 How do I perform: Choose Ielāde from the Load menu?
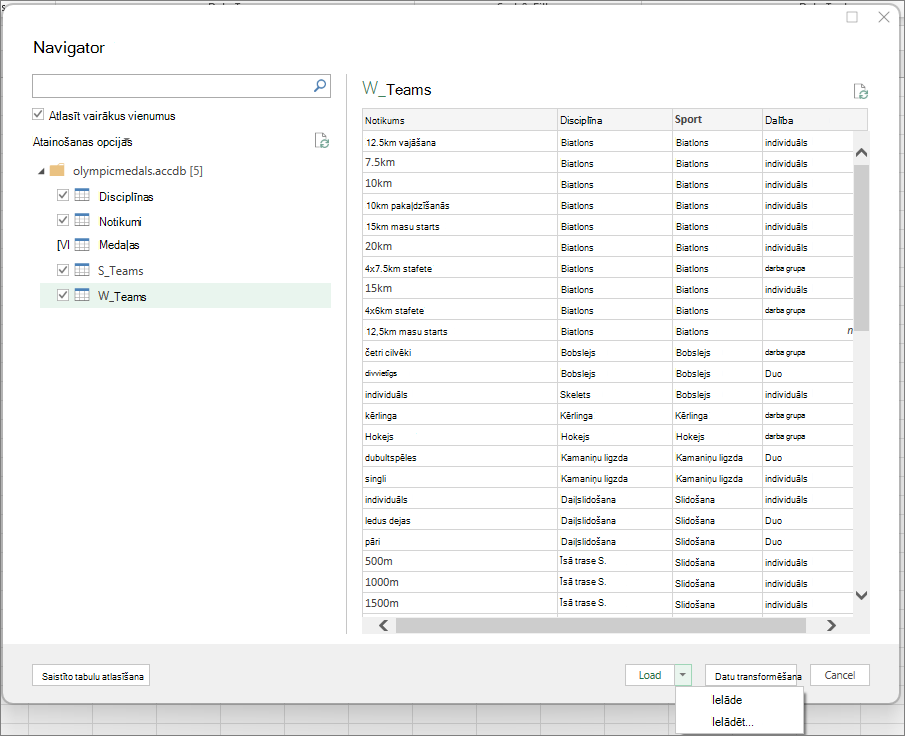pyautogui.click(x=727, y=700)
